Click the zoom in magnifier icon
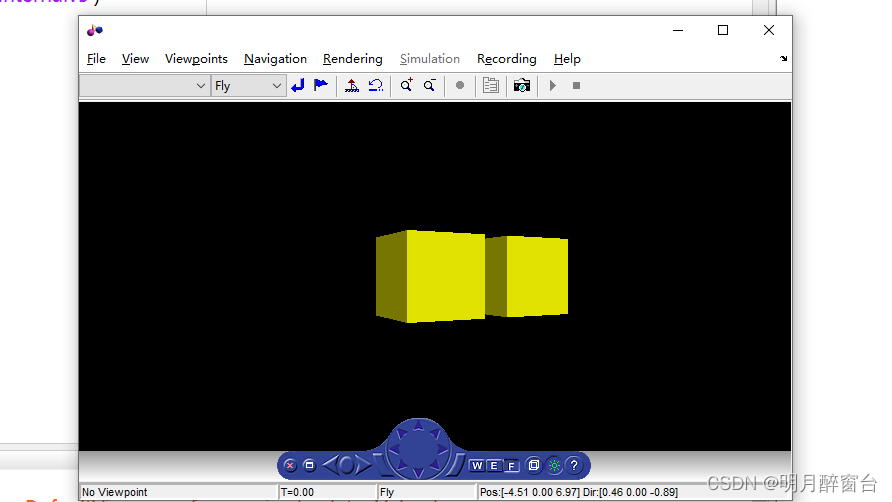 click(x=406, y=85)
